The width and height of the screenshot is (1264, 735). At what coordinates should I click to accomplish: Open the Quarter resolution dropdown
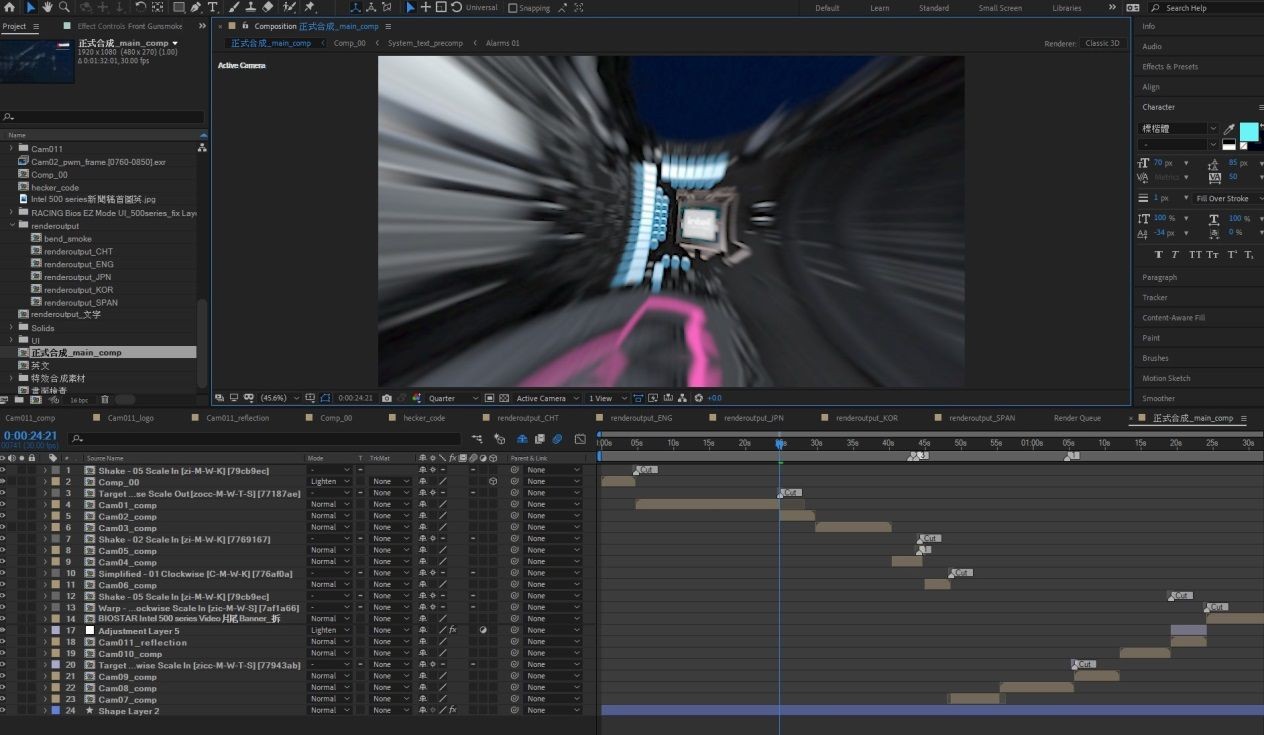tap(453, 398)
